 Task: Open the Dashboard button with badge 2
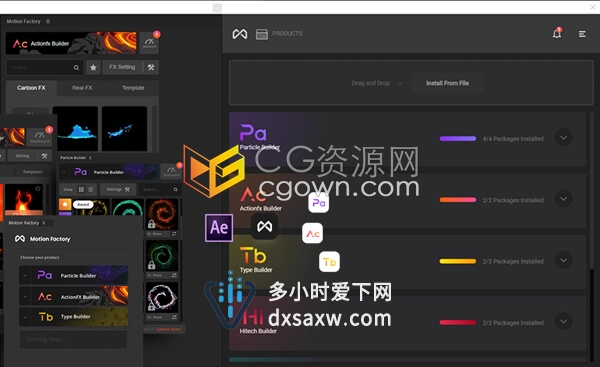[39, 137]
